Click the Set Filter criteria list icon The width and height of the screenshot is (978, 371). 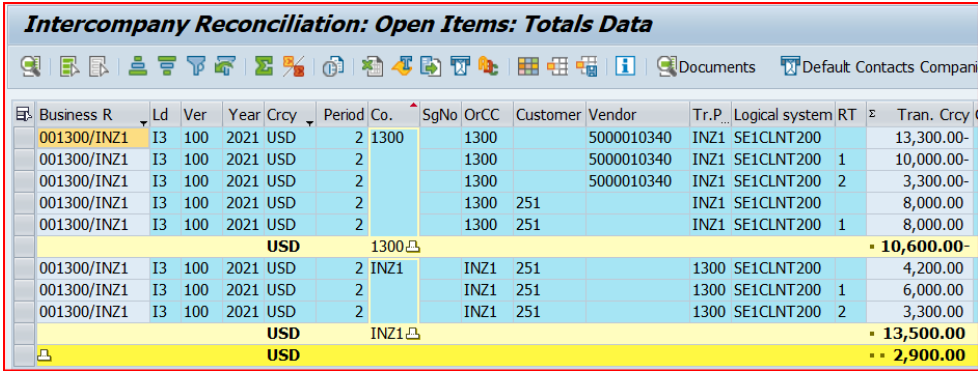tap(70, 66)
